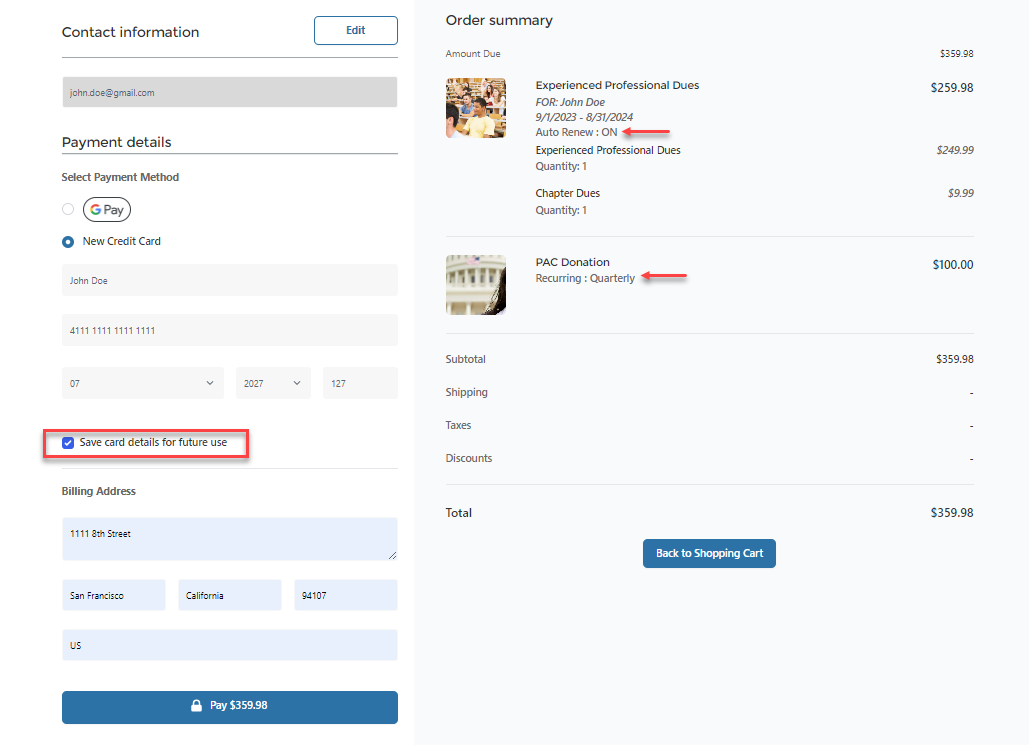
Task: Select the Google Pay radio button
Action: [68, 210]
